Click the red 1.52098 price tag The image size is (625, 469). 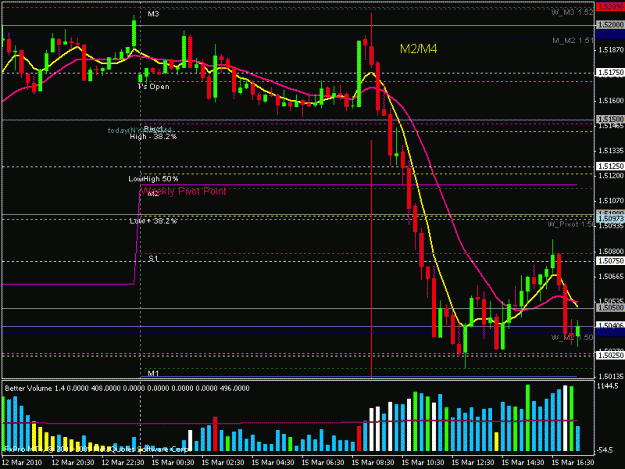point(610,7)
